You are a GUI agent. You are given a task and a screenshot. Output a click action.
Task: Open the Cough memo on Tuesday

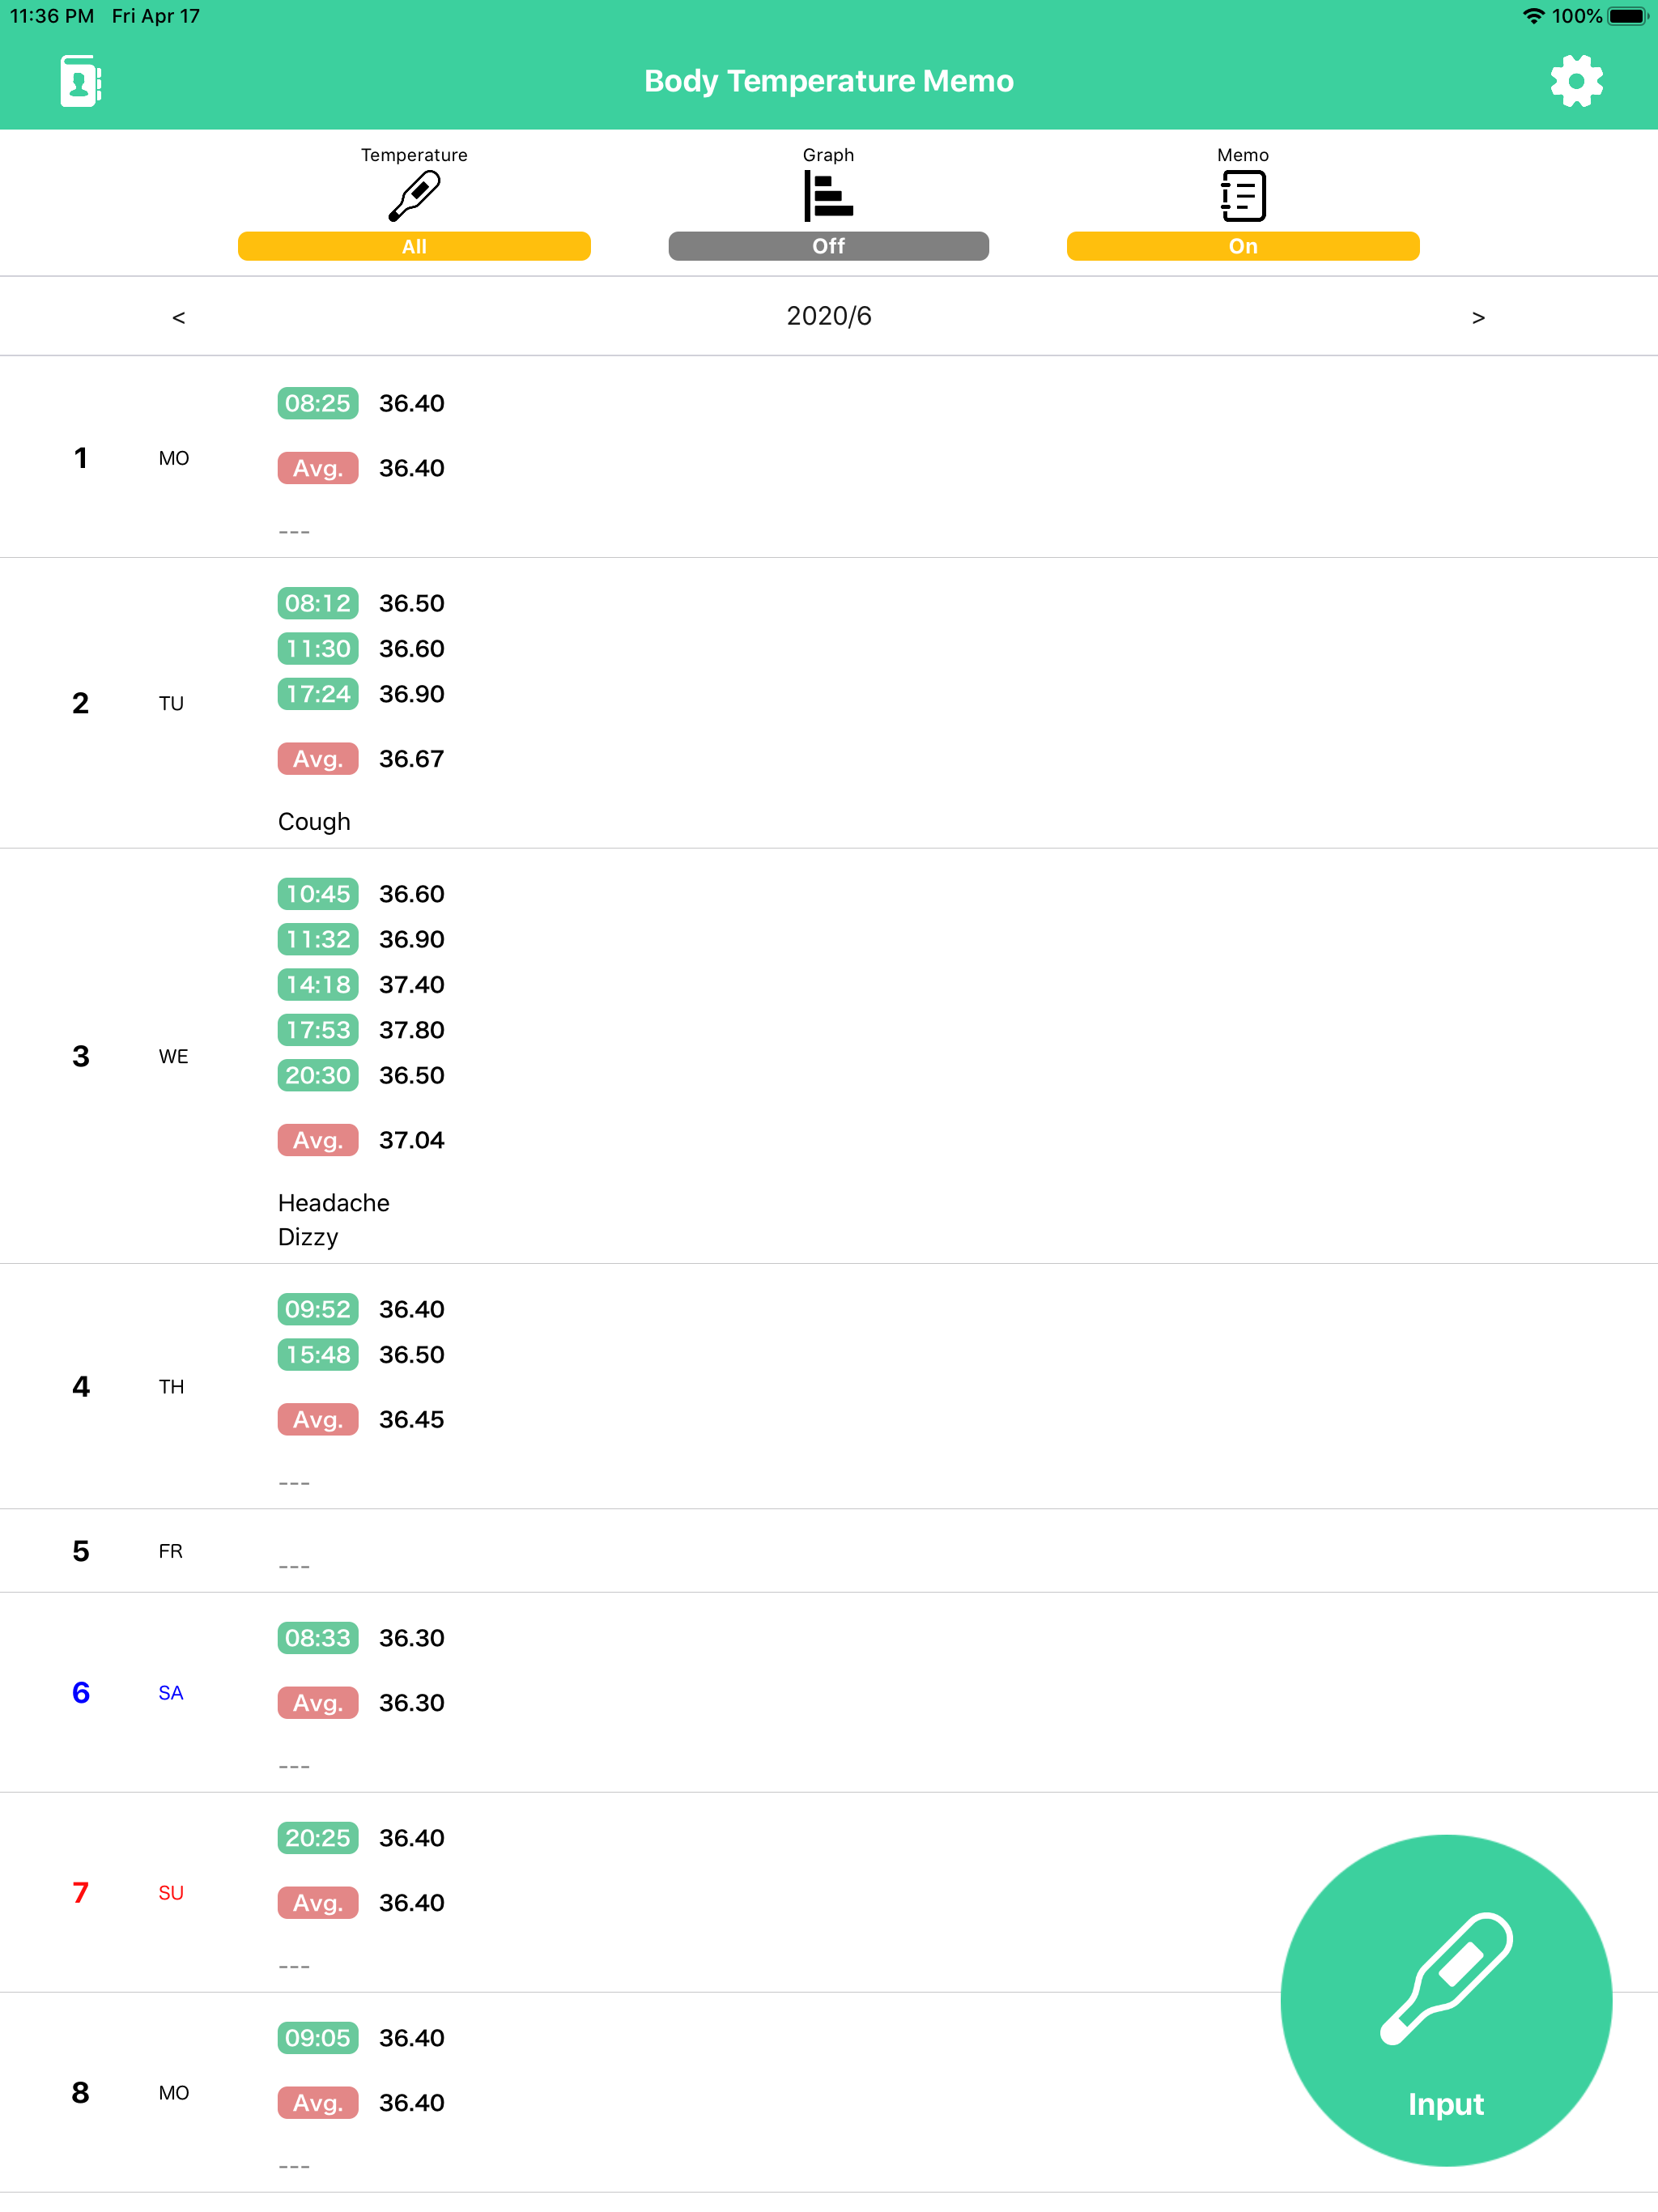pyautogui.click(x=314, y=821)
